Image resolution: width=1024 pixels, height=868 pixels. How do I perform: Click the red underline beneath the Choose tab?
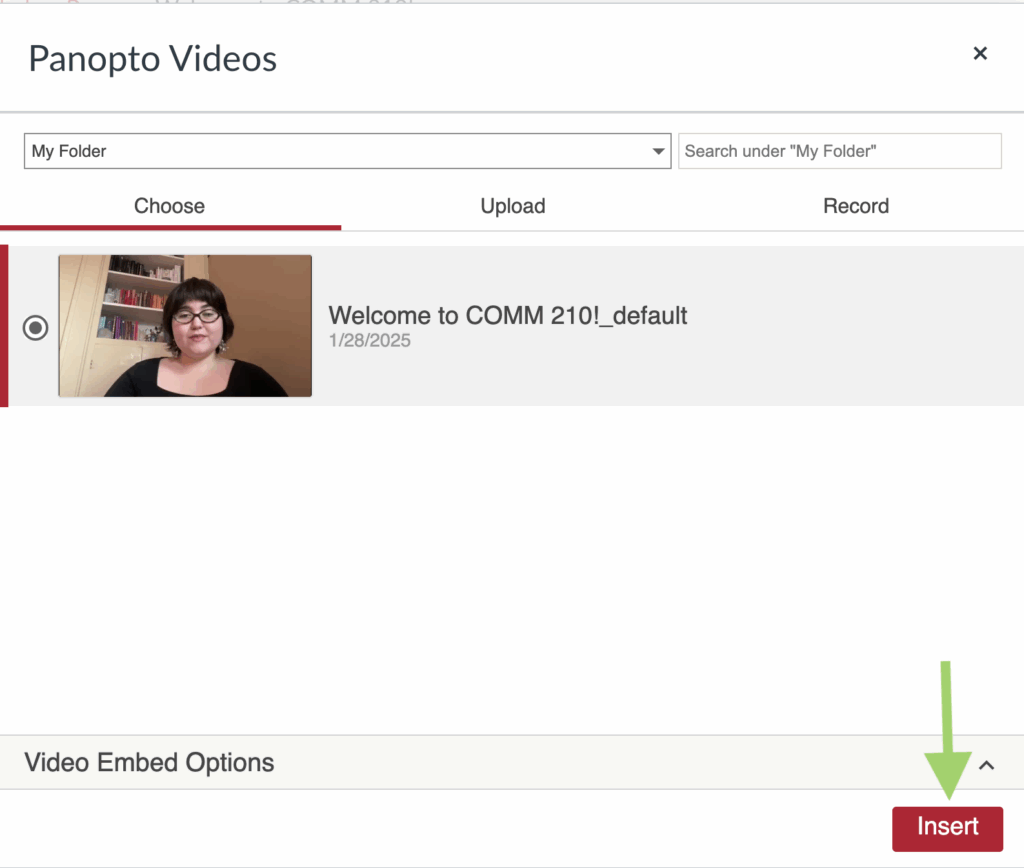click(x=170, y=227)
